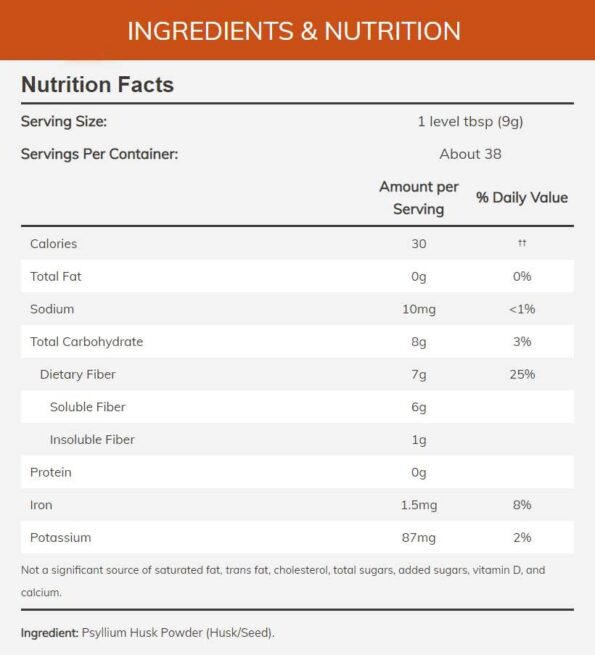
Task: Click the Iron 1.5mg amount
Action: tap(419, 505)
